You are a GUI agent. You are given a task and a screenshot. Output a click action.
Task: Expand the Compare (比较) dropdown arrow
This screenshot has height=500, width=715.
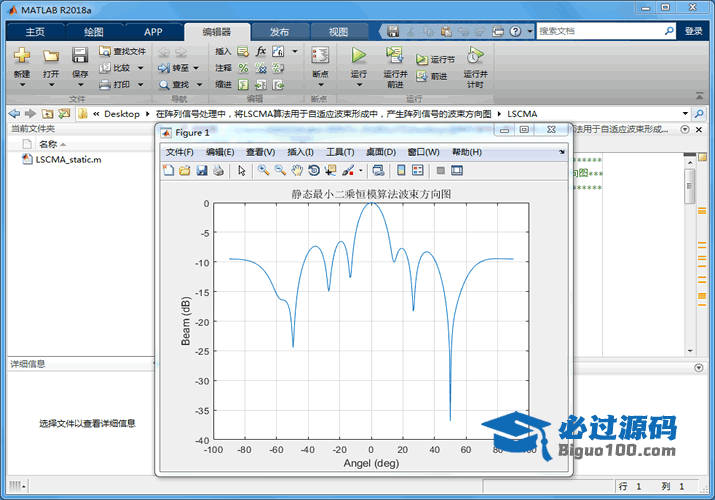point(140,68)
